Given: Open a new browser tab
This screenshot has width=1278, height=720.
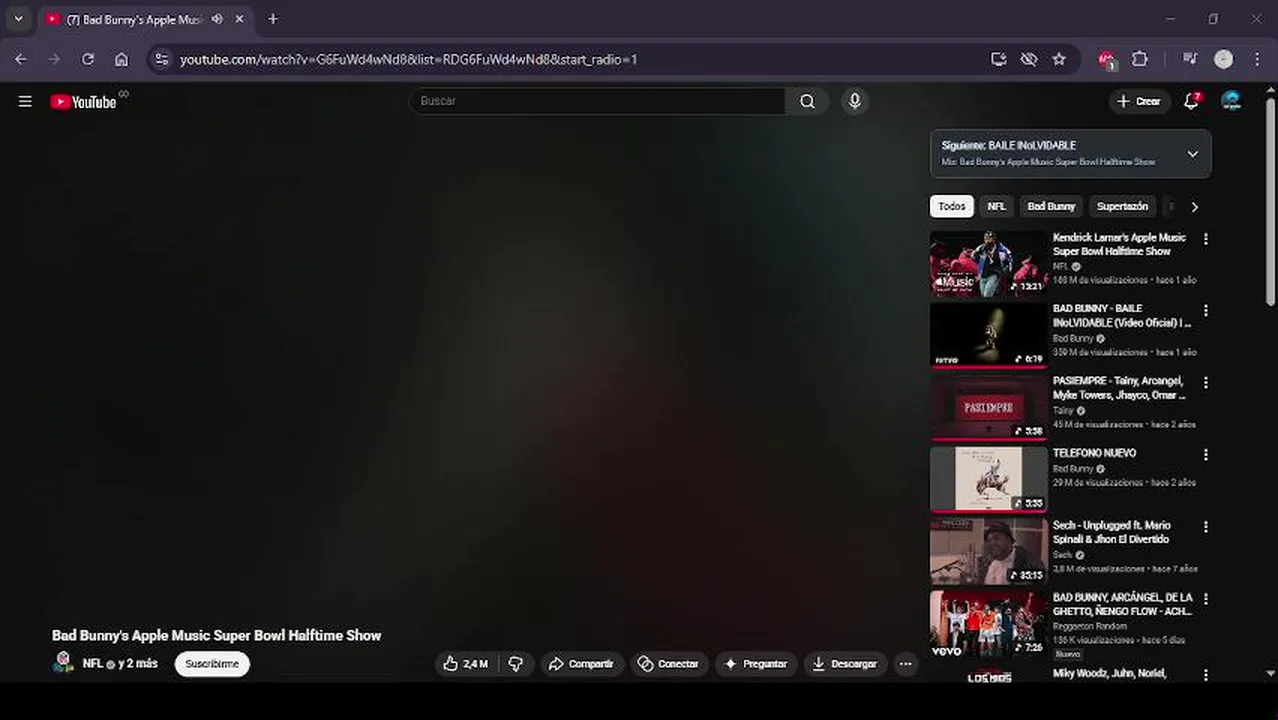Looking at the screenshot, I should click(x=273, y=19).
